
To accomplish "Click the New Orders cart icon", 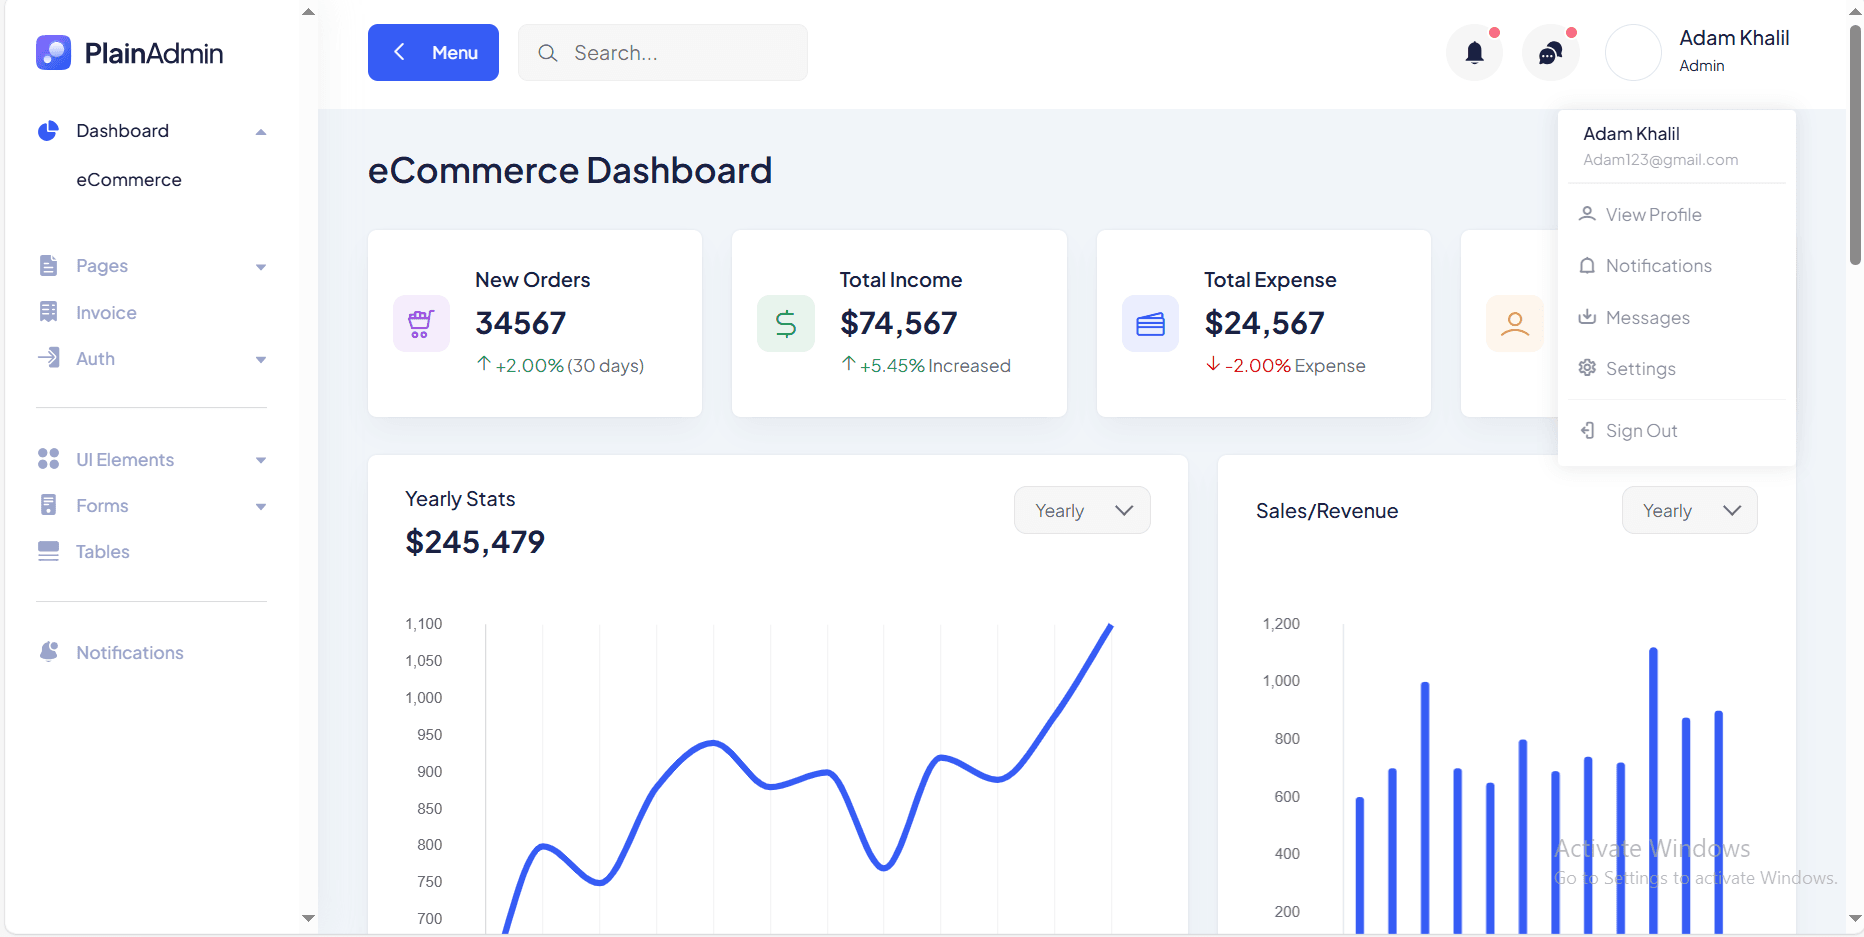I will point(421,323).
